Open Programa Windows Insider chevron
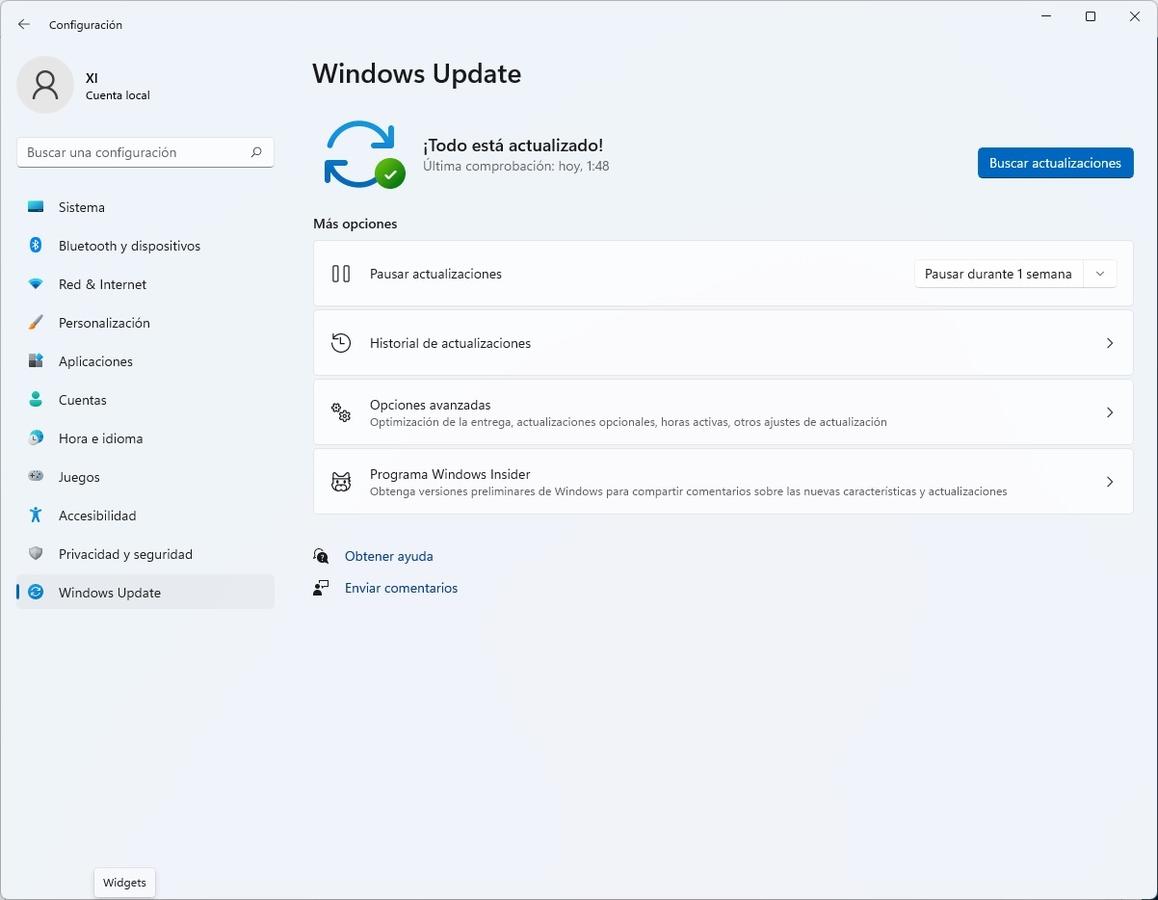Image resolution: width=1158 pixels, height=900 pixels. pos(1109,482)
